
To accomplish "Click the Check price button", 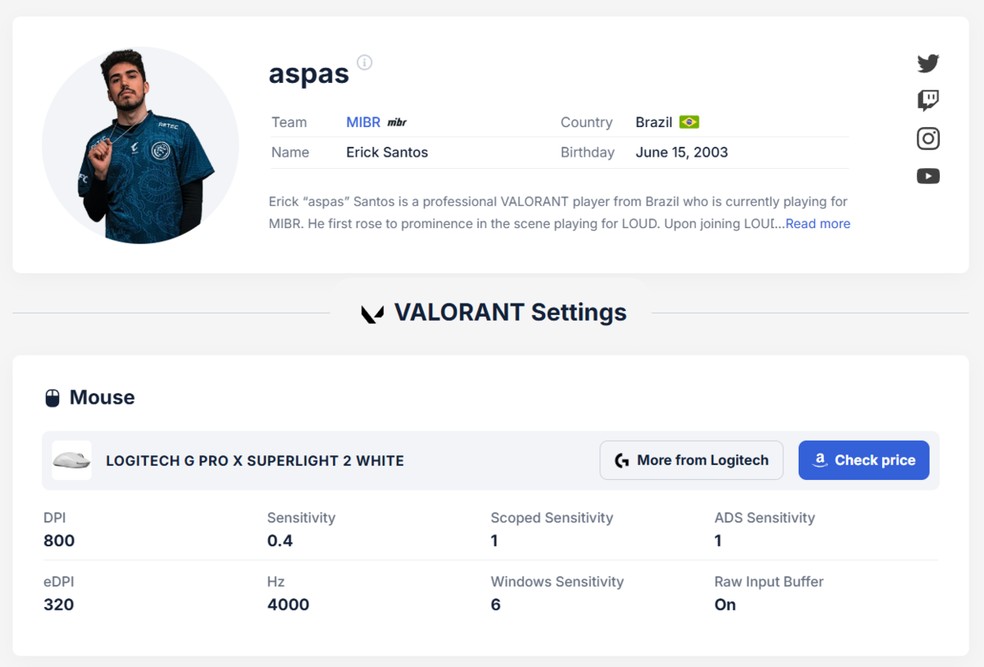I will tap(863, 460).
